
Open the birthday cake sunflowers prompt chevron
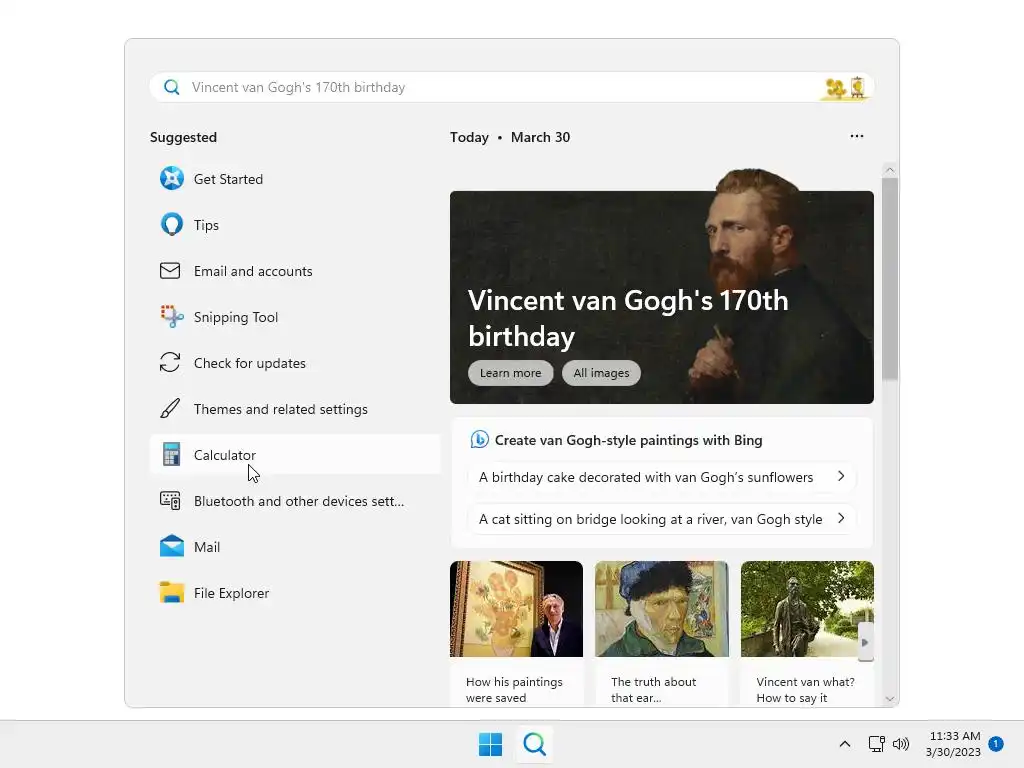tap(841, 477)
